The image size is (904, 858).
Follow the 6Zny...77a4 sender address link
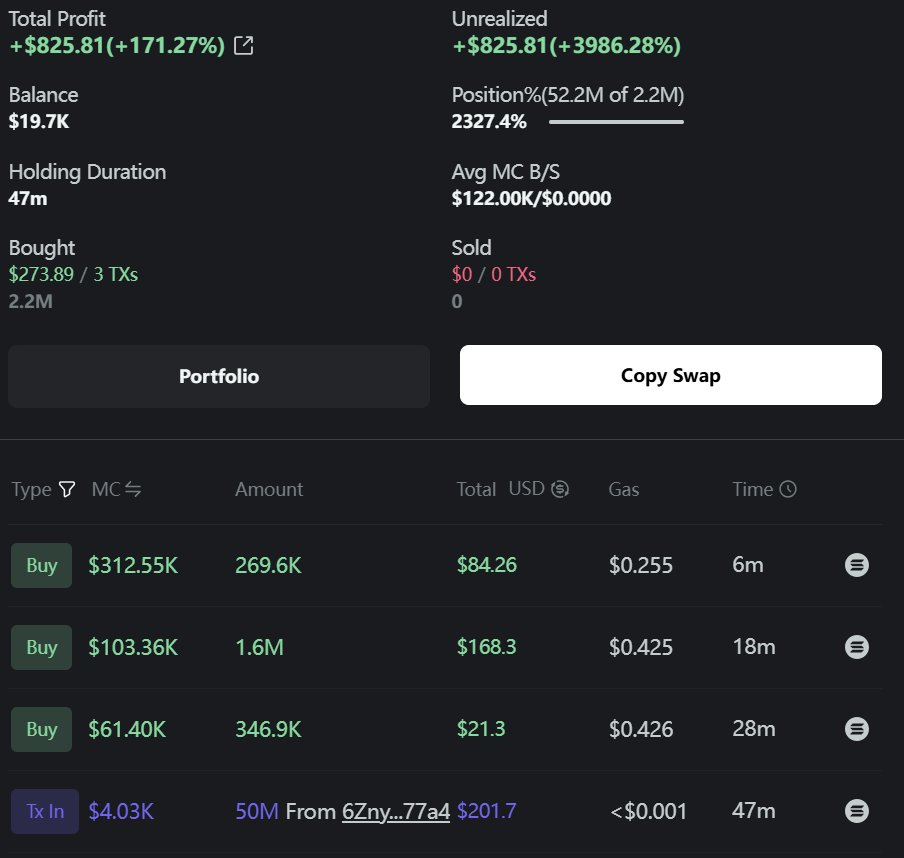396,811
